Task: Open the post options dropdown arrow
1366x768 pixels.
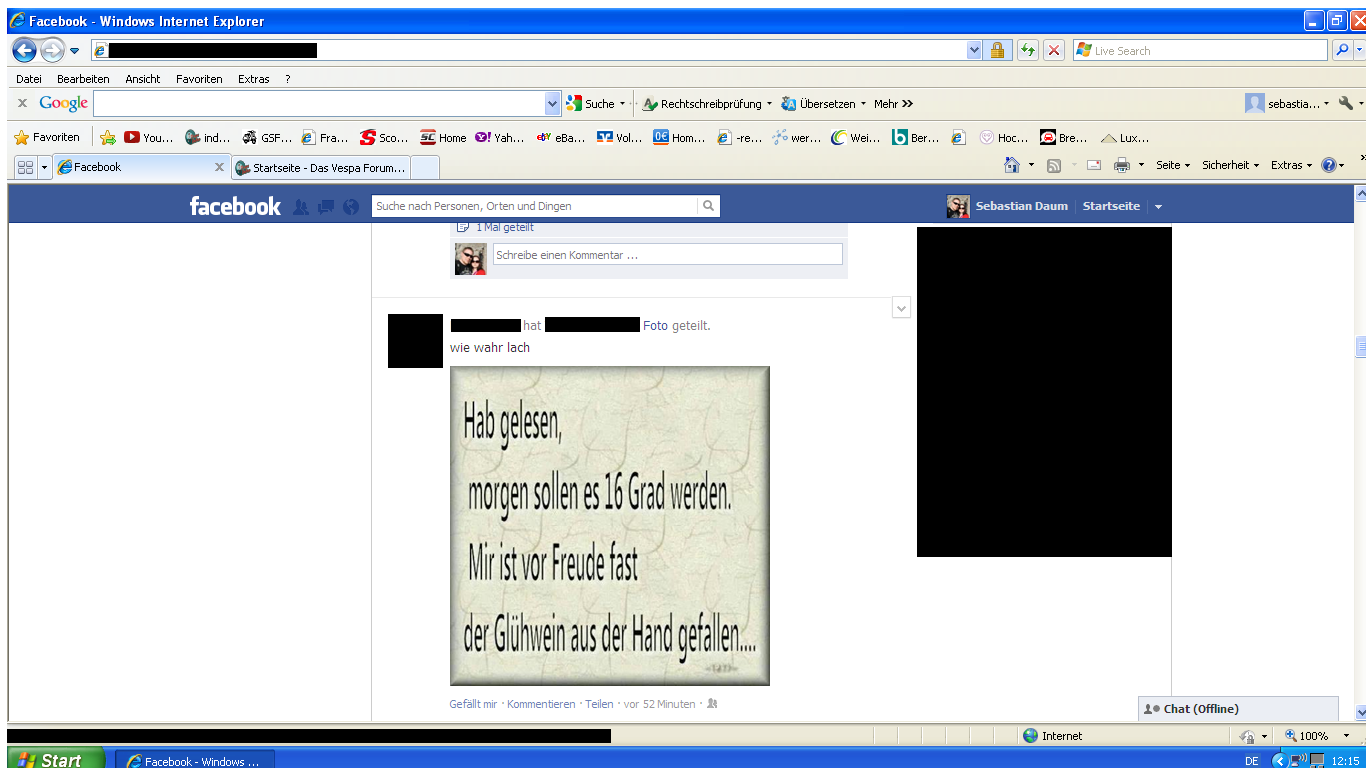Action: [901, 308]
